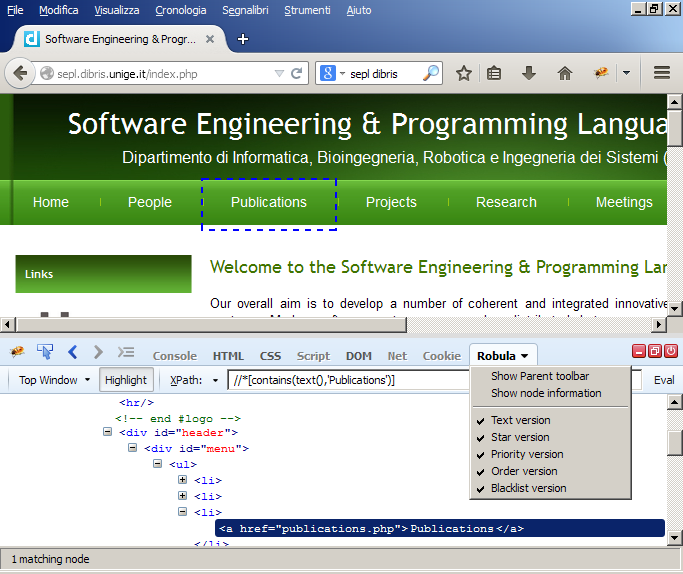
Task: Open the Strumenti menu
Action: (307, 10)
